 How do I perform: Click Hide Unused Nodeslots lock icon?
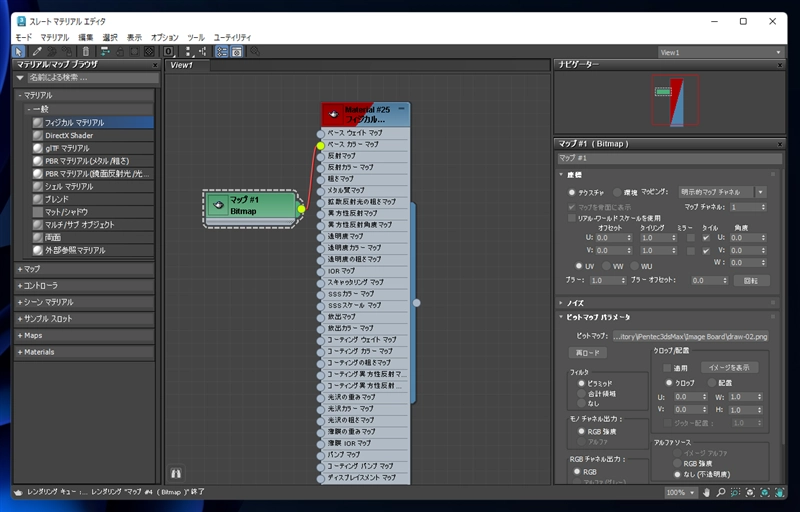pyautogui.click(x=119, y=52)
